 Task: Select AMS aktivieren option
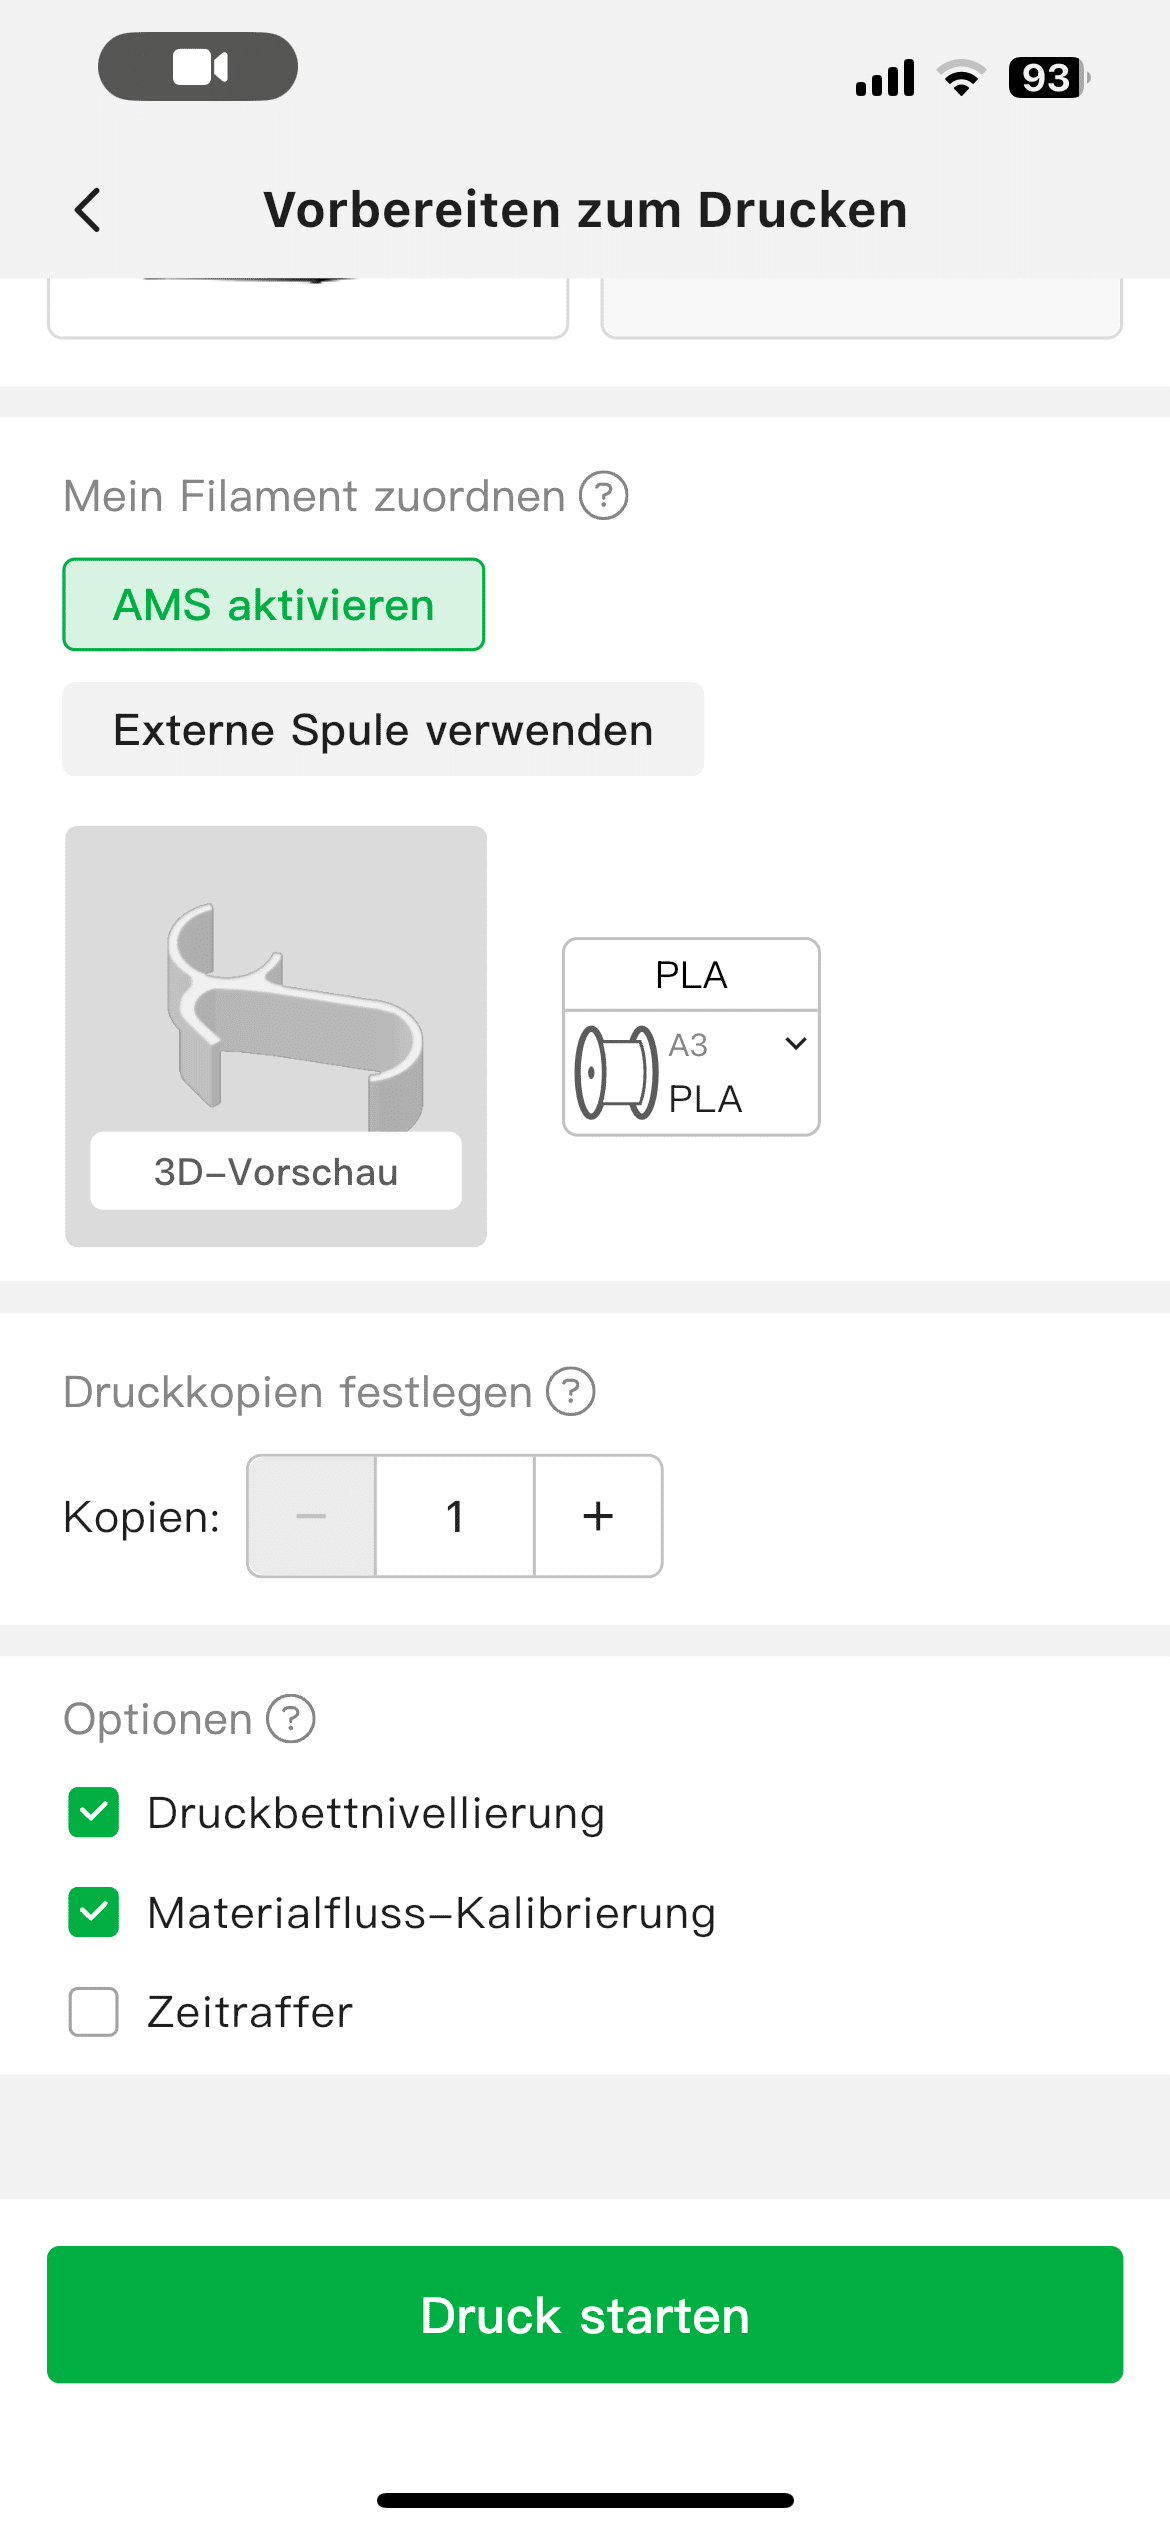pyautogui.click(x=274, y=605)
